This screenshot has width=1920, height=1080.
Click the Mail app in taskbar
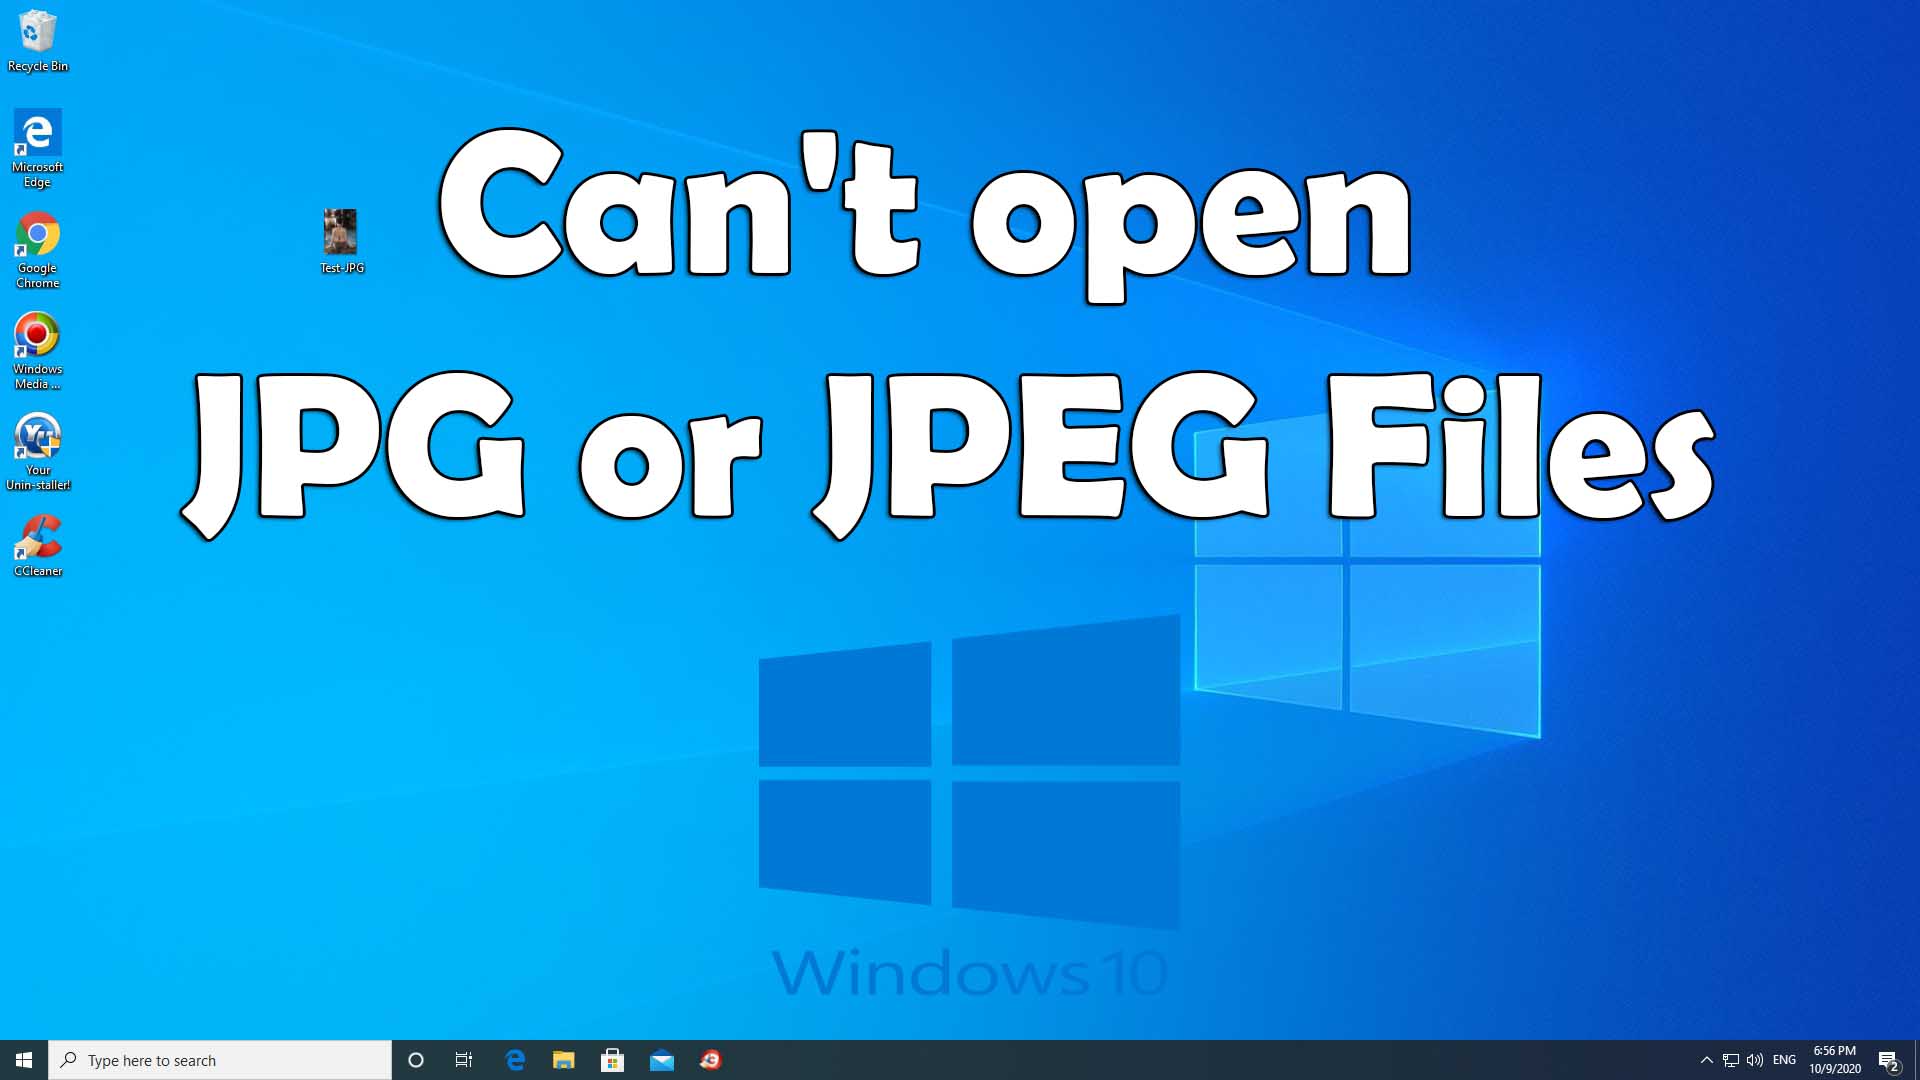(662, 1059)
